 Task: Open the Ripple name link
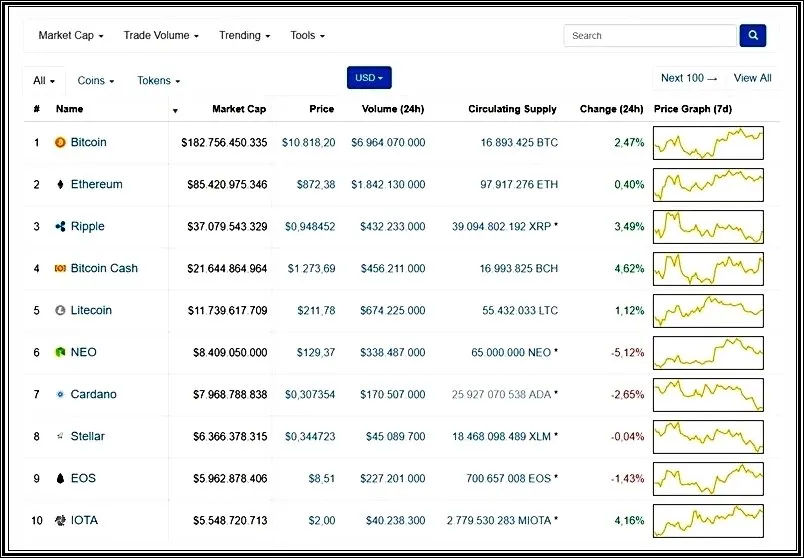87,226
